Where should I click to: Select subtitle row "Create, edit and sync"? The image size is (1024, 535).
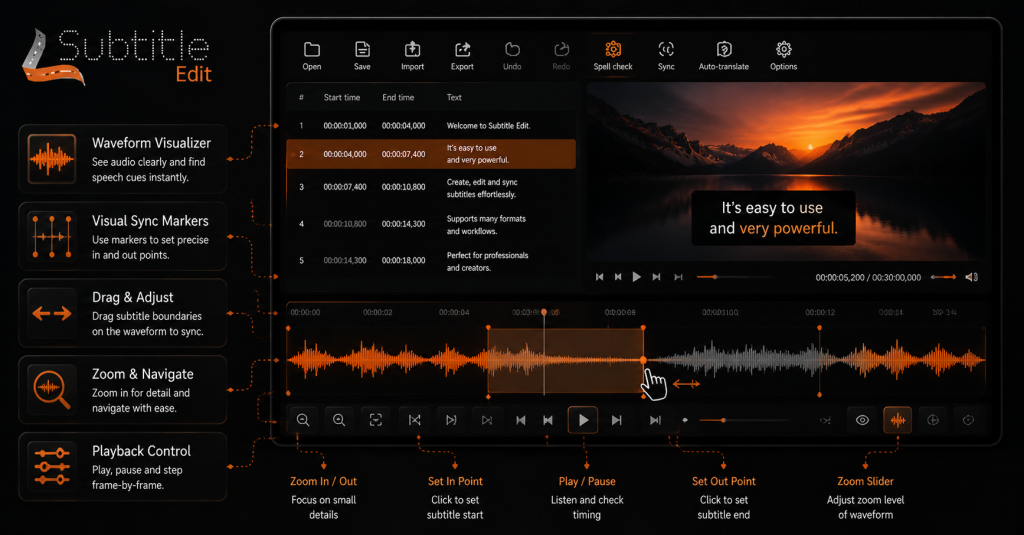coord(431,187)
